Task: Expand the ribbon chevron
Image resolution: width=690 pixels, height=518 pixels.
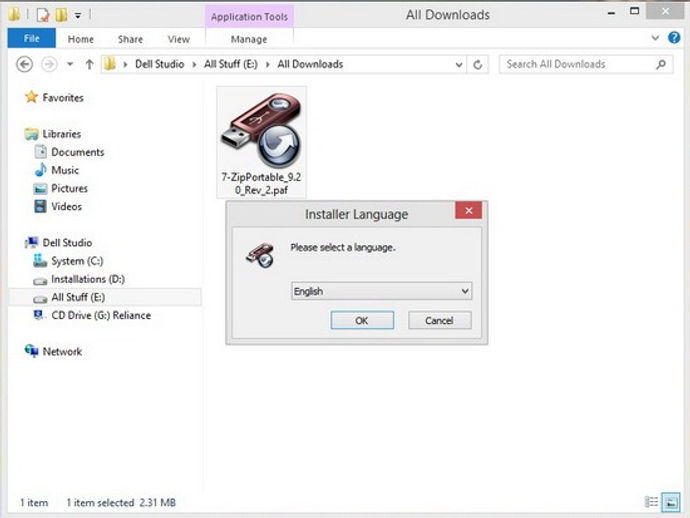Action: (655, 38)
